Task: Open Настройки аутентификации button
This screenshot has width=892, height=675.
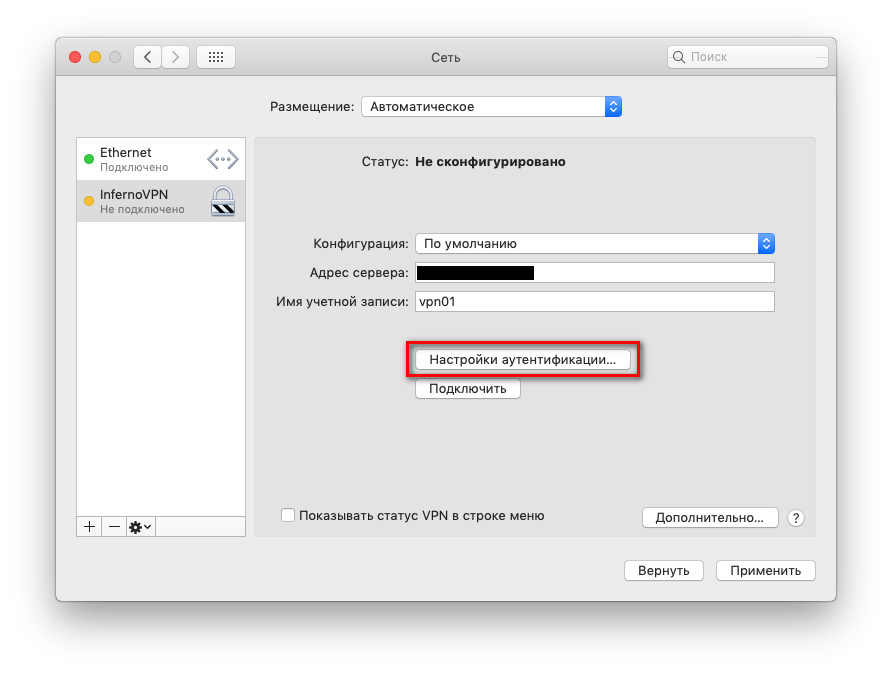Action: coord(523,359)
